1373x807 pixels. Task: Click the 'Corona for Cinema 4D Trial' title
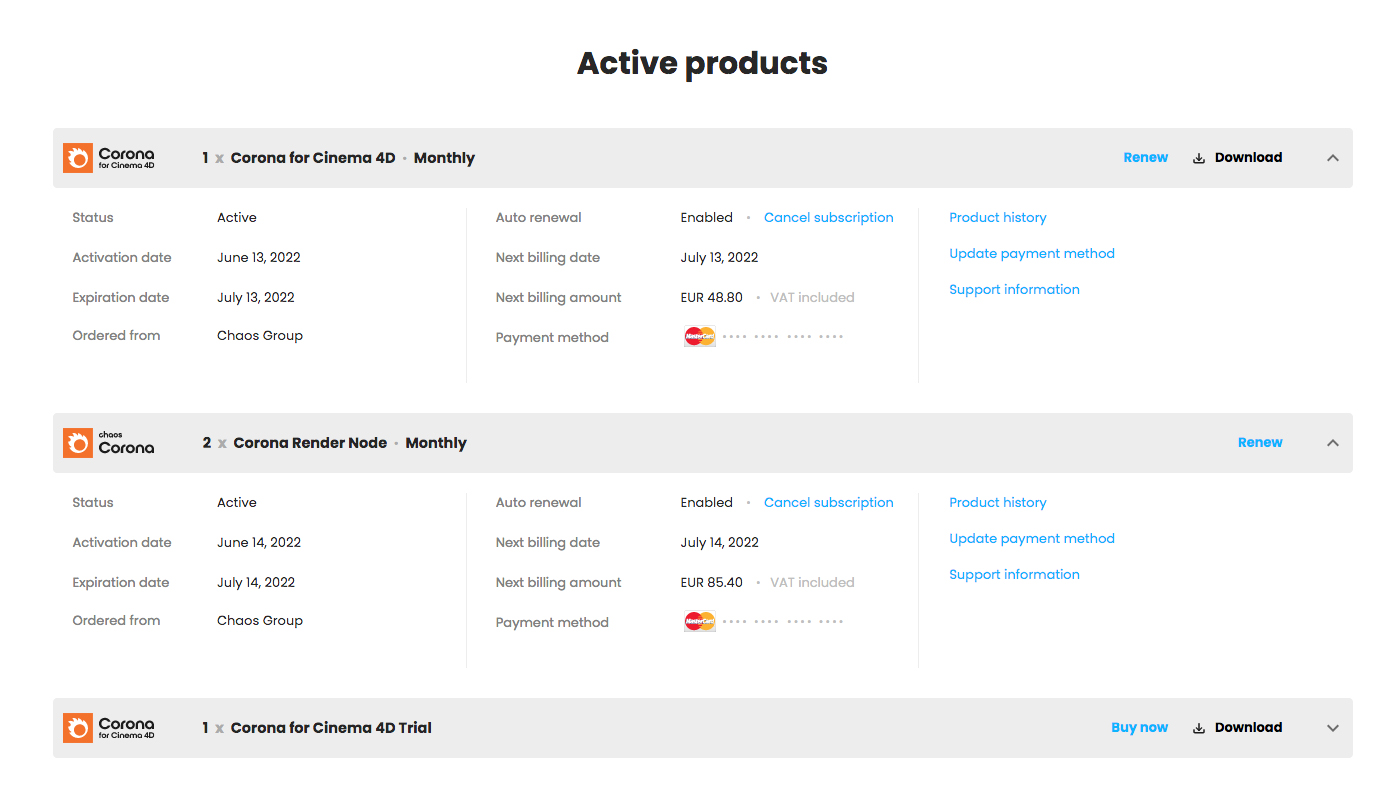[x=331, y=728]
